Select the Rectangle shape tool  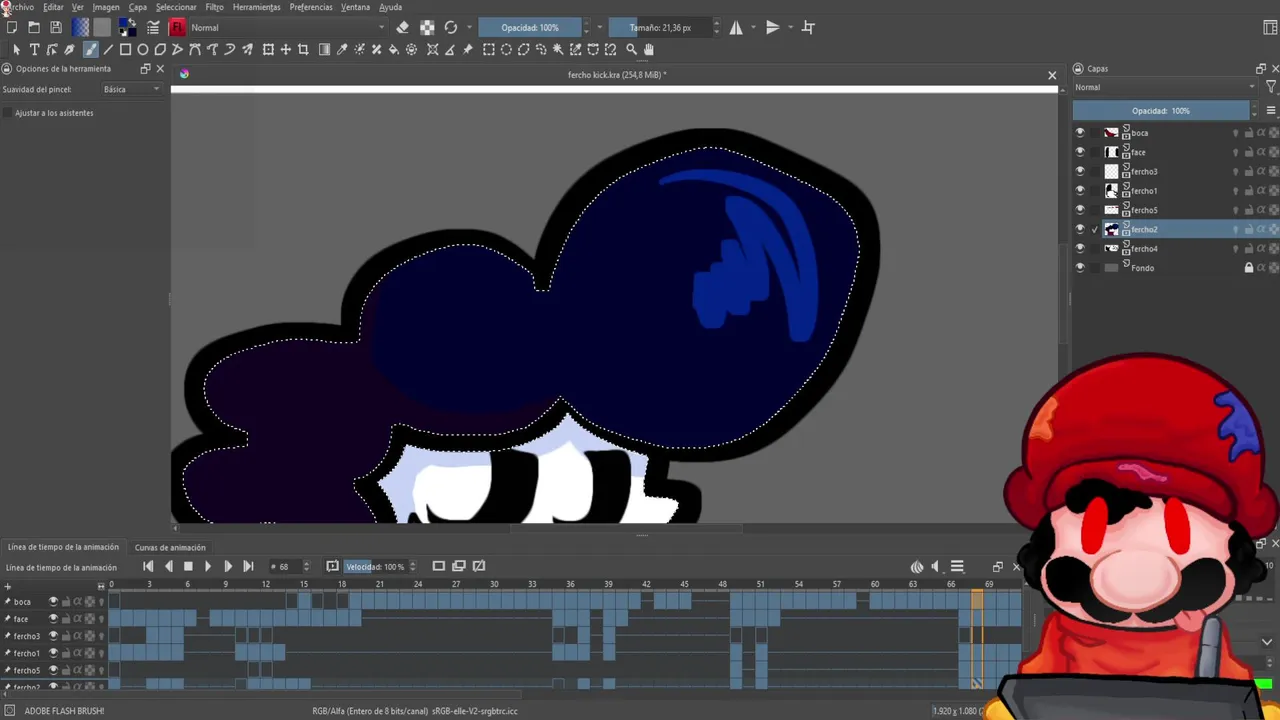pyautogui.click(x=125, y=49)
